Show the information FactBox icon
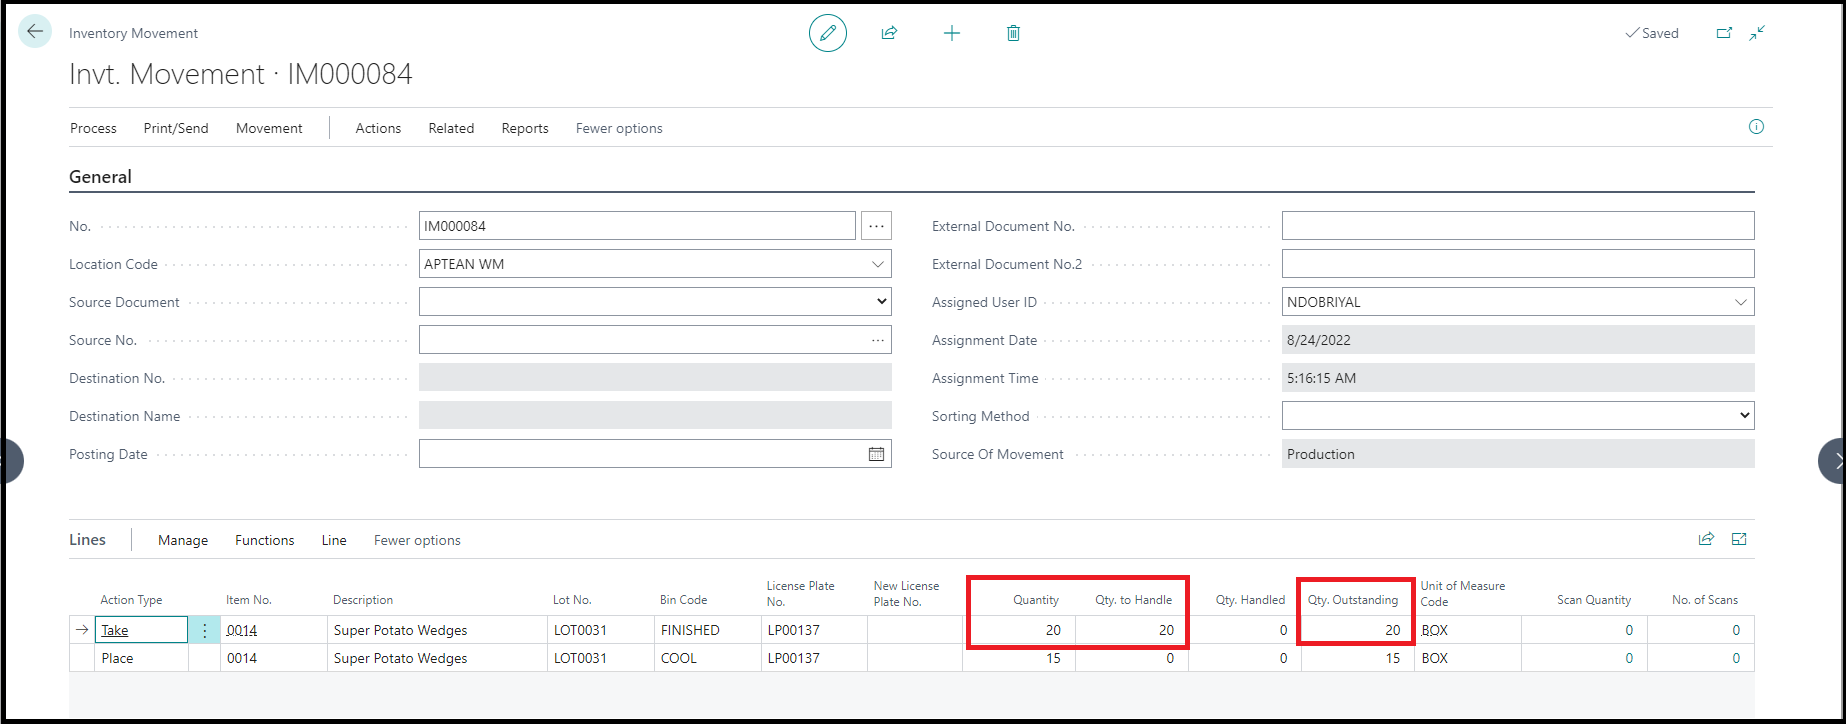The height and width of the screenshot is (724, 1846). 1756,127
